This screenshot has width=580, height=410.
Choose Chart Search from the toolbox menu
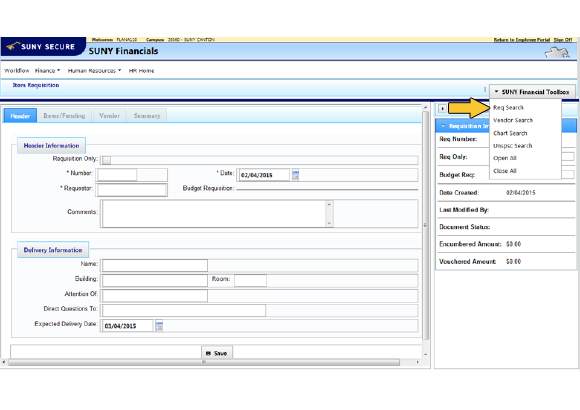(x=510, y=133)
